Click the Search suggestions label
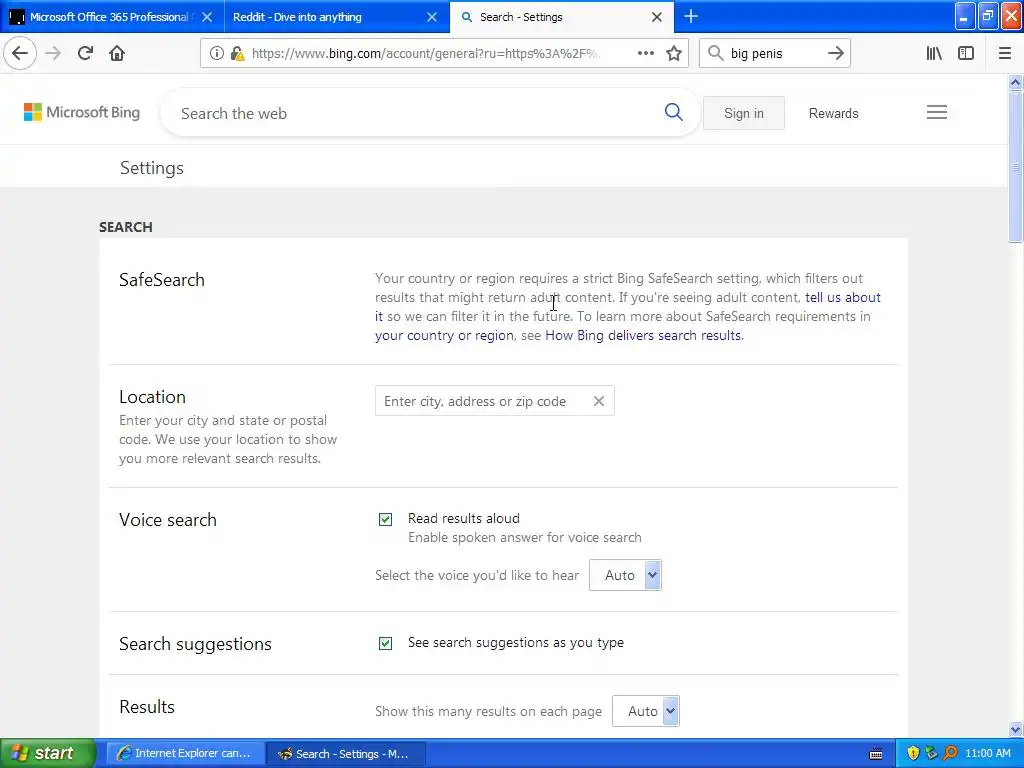This screenshot has width=1024, height=768. click(195, 644)
